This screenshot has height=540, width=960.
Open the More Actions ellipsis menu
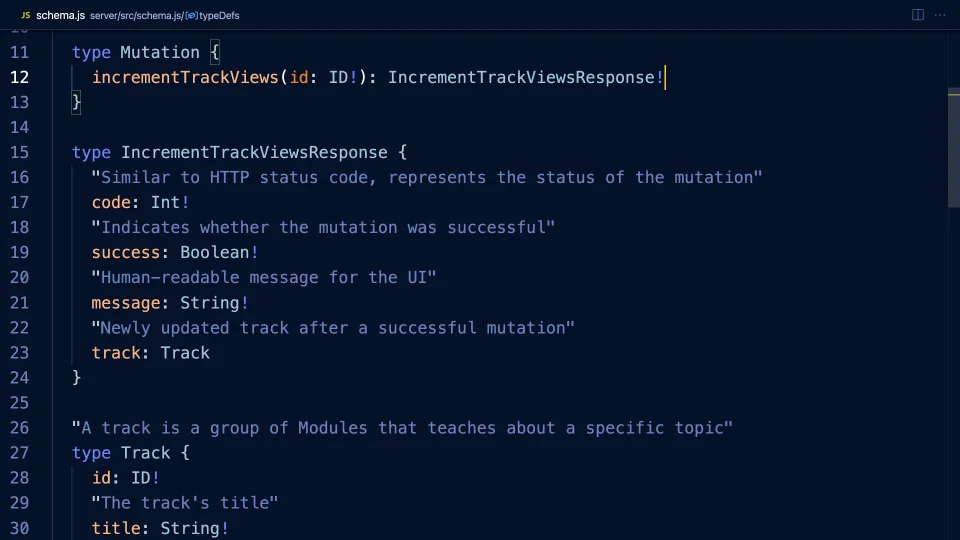[940, 15]
